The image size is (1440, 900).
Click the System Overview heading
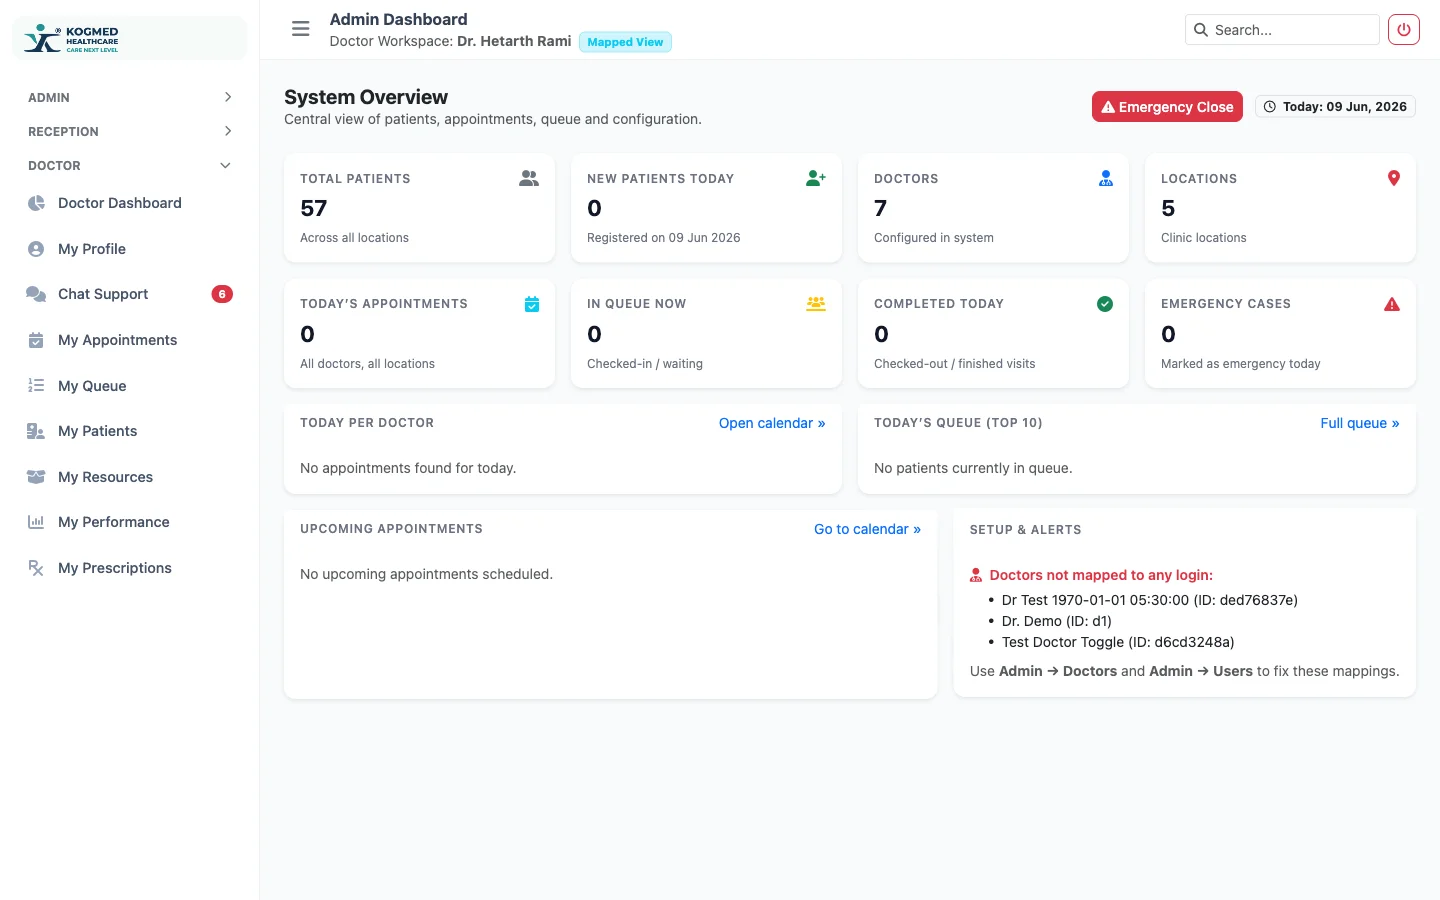point(366,97)
